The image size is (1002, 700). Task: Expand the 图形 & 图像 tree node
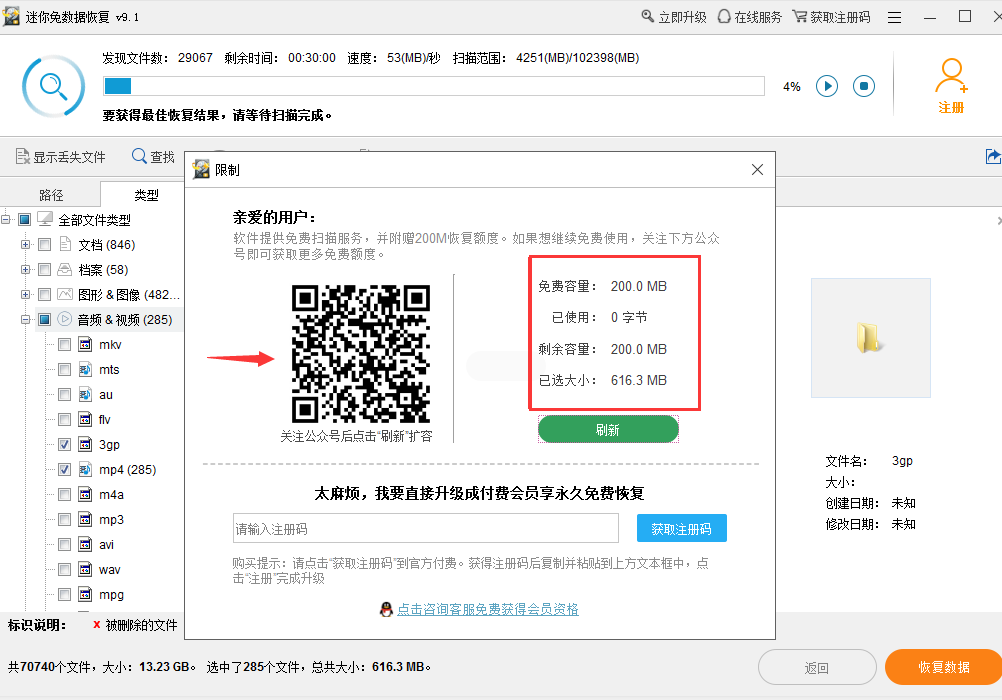(25, 294)
